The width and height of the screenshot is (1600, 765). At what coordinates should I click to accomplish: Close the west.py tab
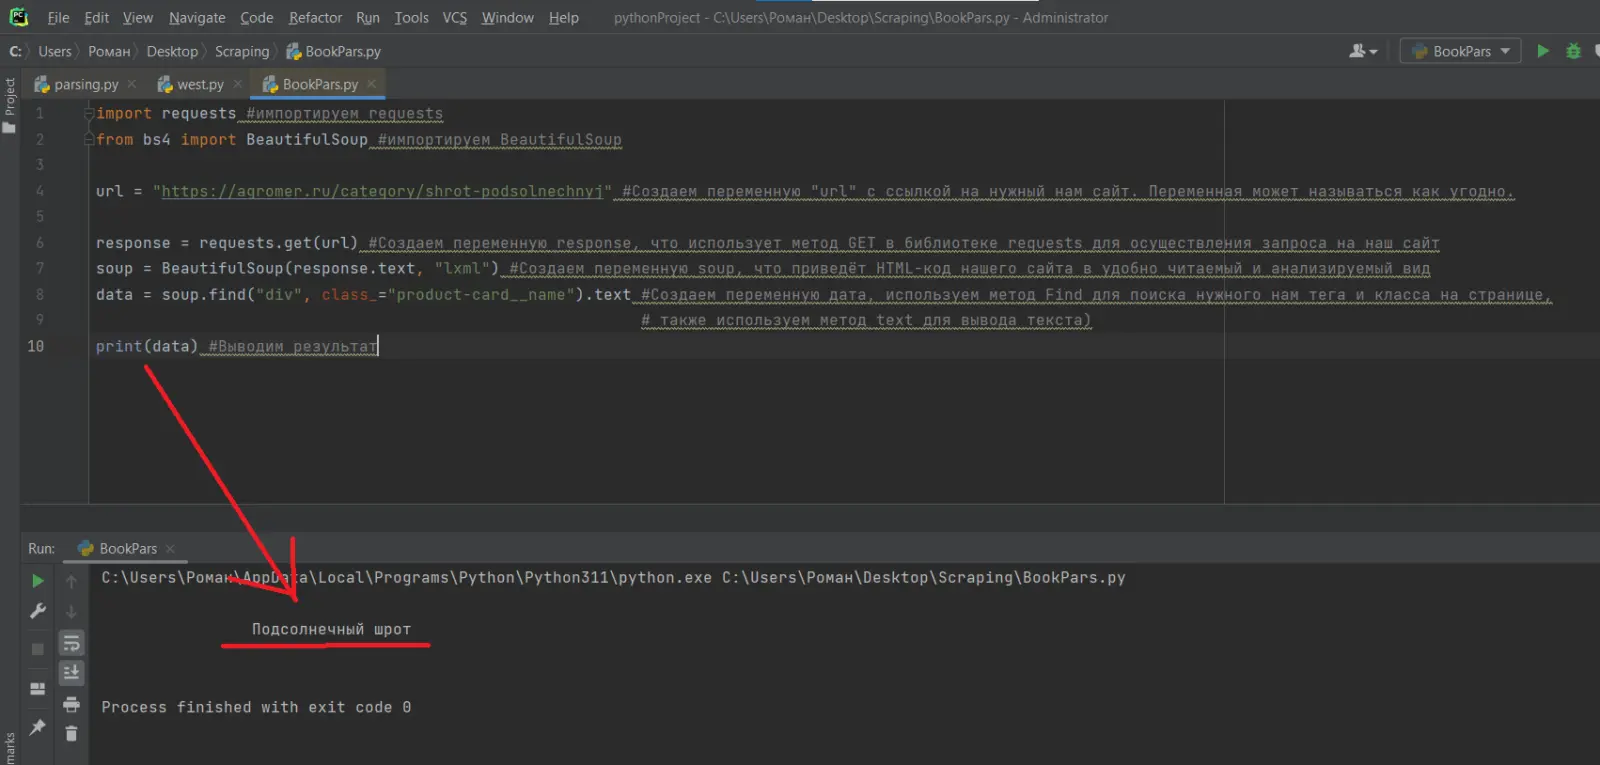(x=237, y=84)
